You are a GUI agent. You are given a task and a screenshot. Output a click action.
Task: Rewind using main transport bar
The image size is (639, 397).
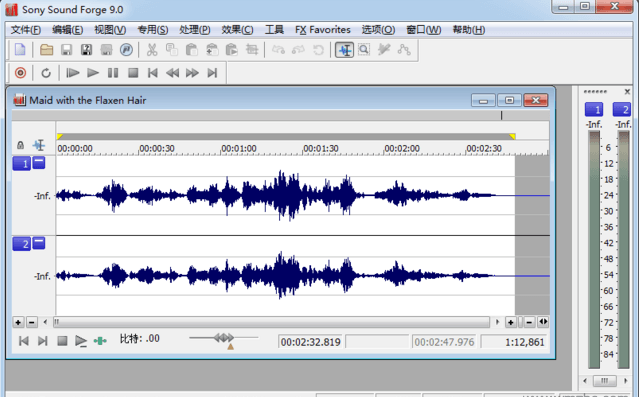pyautogui.click(x=172, y=73)
